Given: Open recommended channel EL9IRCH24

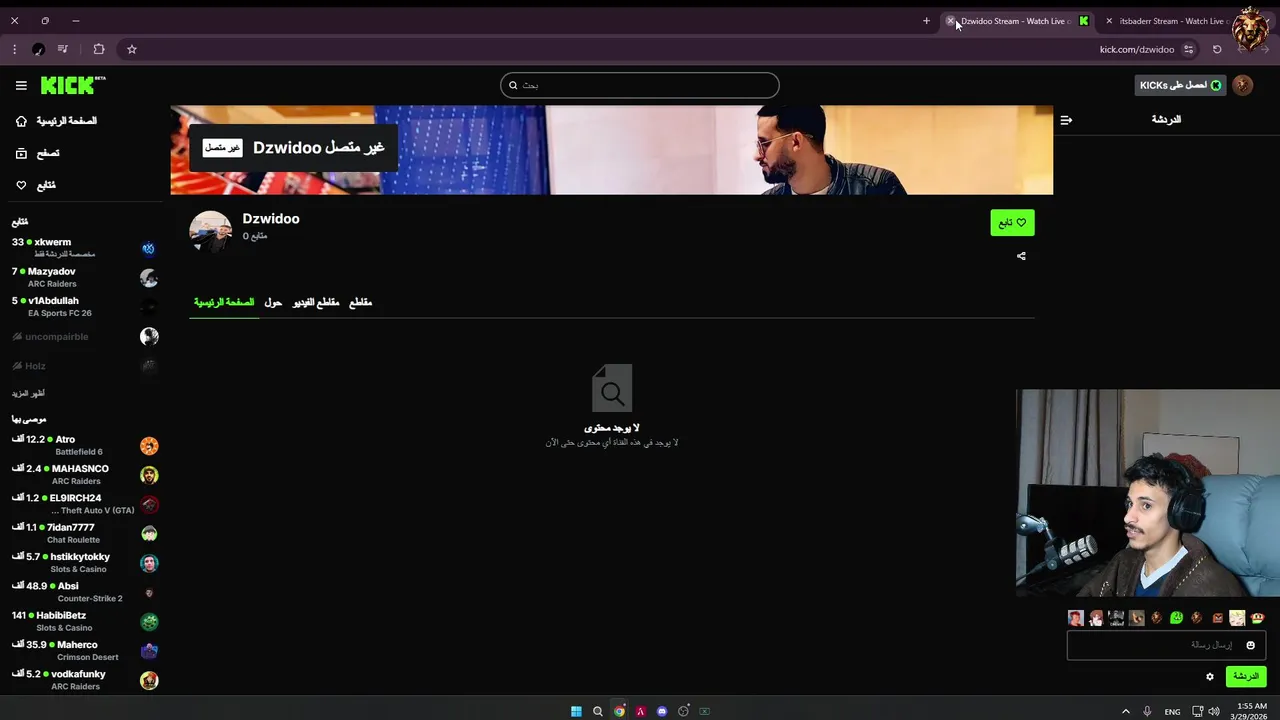Looking at the screenshot, I should pos(84,504).
